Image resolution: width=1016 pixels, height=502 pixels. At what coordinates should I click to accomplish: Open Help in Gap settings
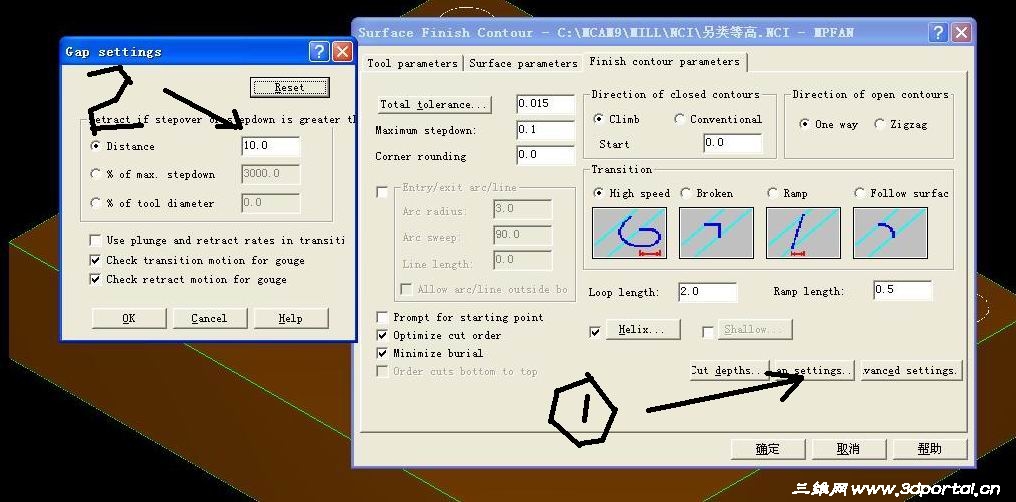[x=291, y=319]
